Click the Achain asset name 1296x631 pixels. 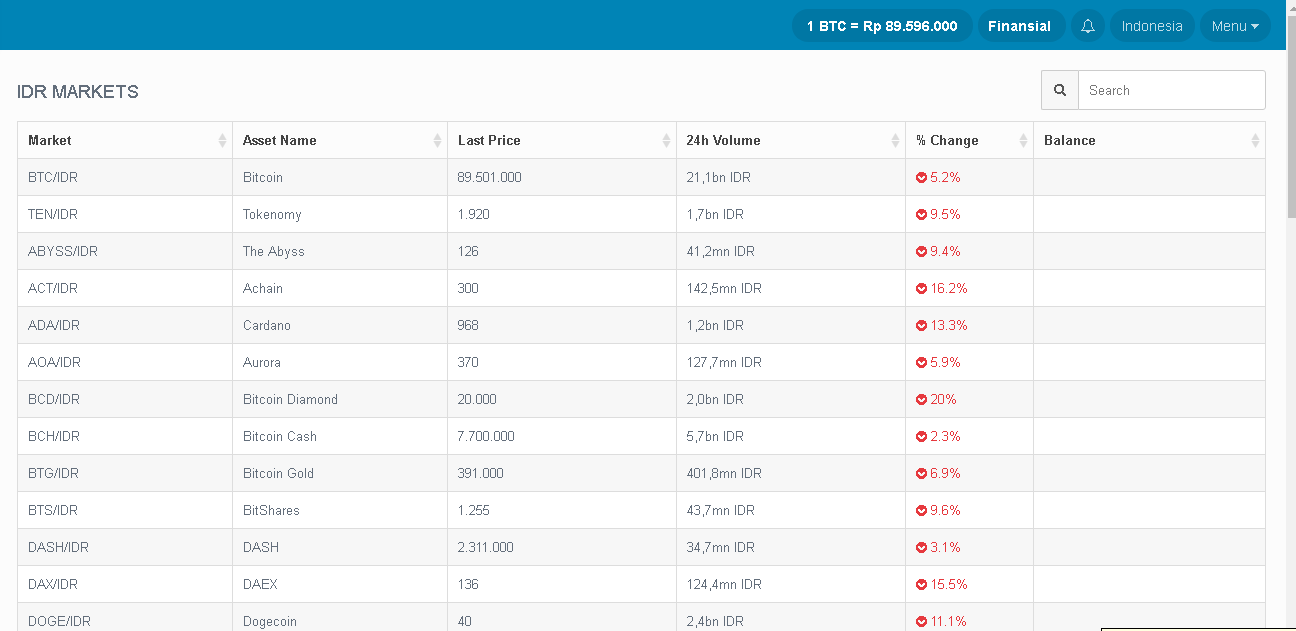(263, 288)
